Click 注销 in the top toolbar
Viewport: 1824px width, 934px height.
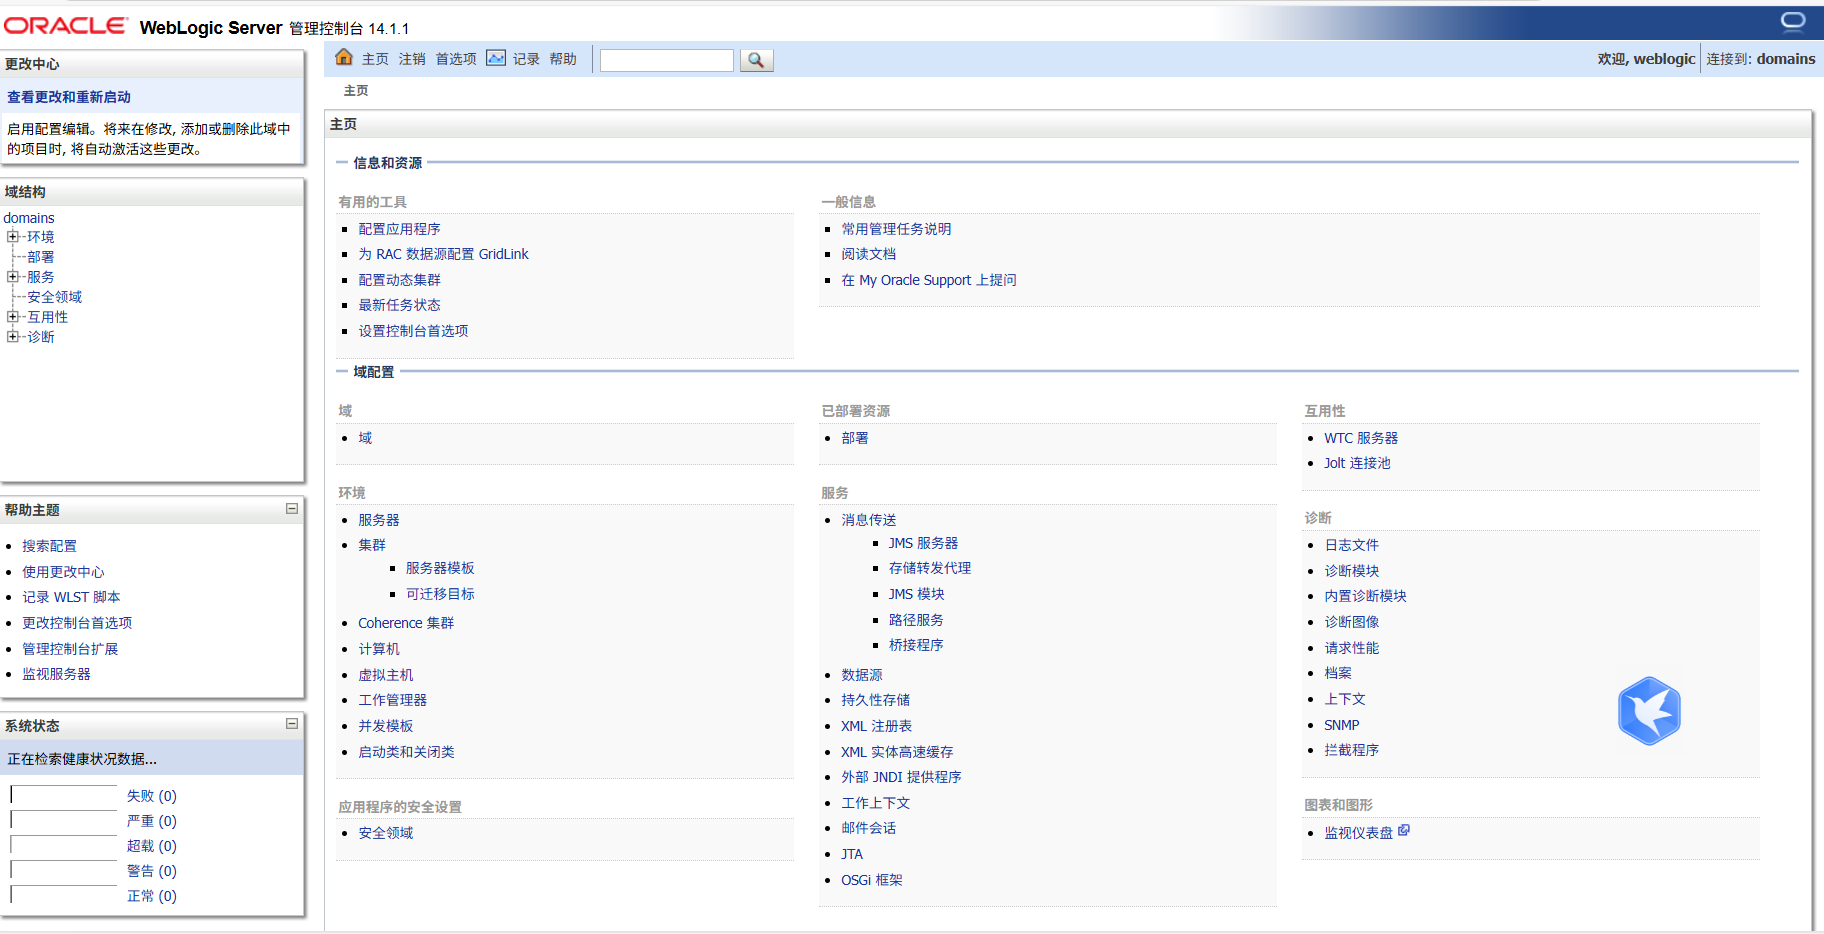tap(412, 59)
